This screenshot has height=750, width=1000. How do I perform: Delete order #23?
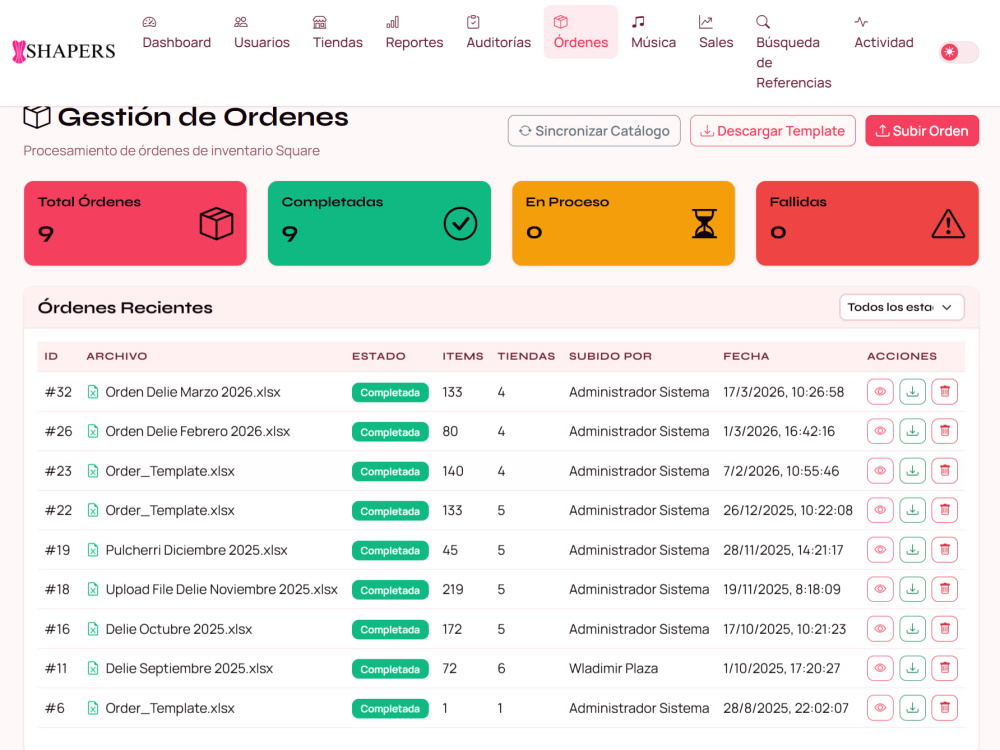pyautogui.click(x=945, y=471)
